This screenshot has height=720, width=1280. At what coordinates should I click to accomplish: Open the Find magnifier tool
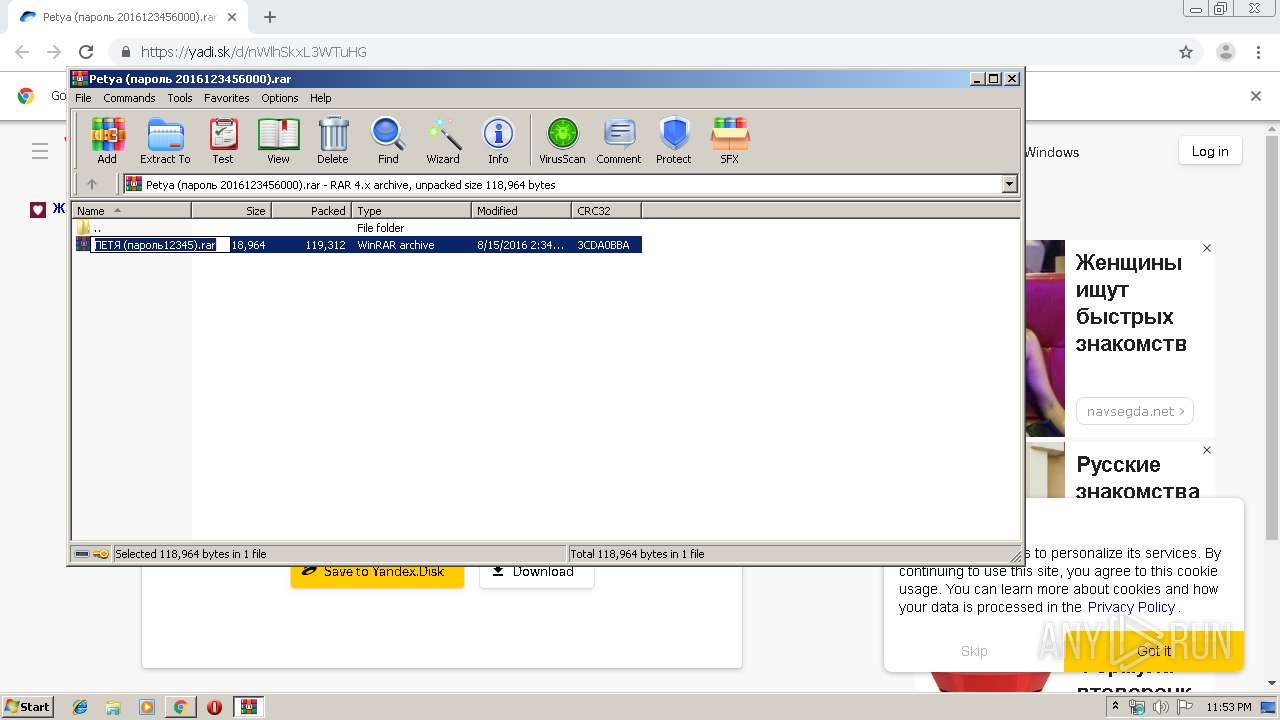click(388, 140)
